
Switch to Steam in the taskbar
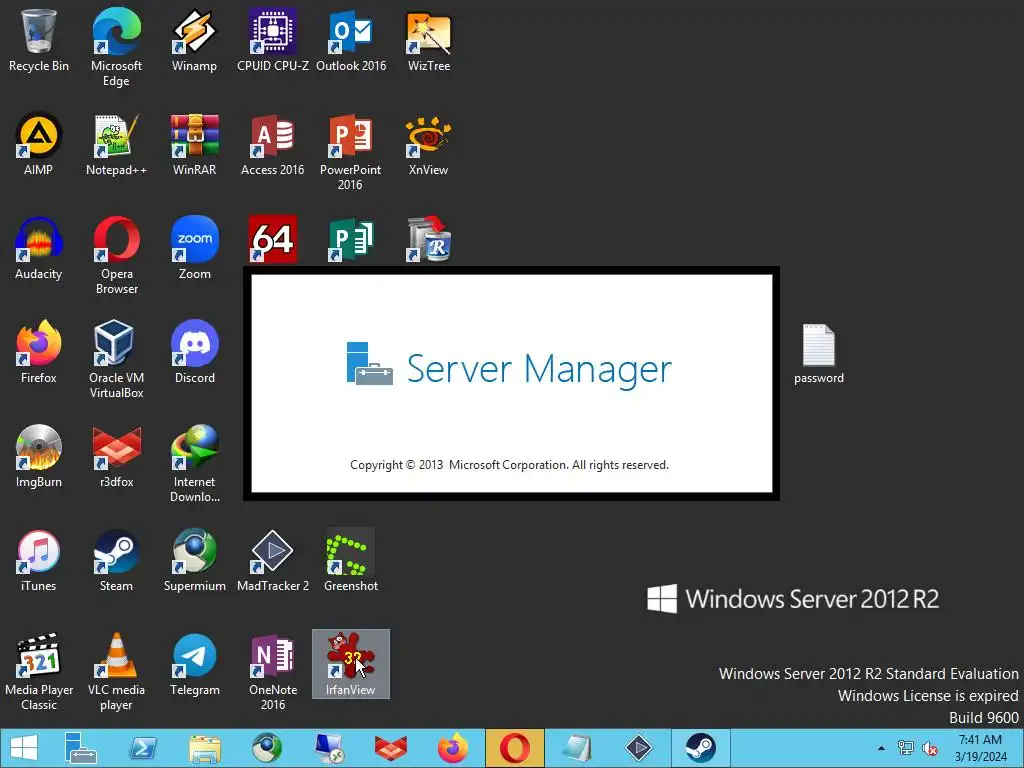click(700, 748)
